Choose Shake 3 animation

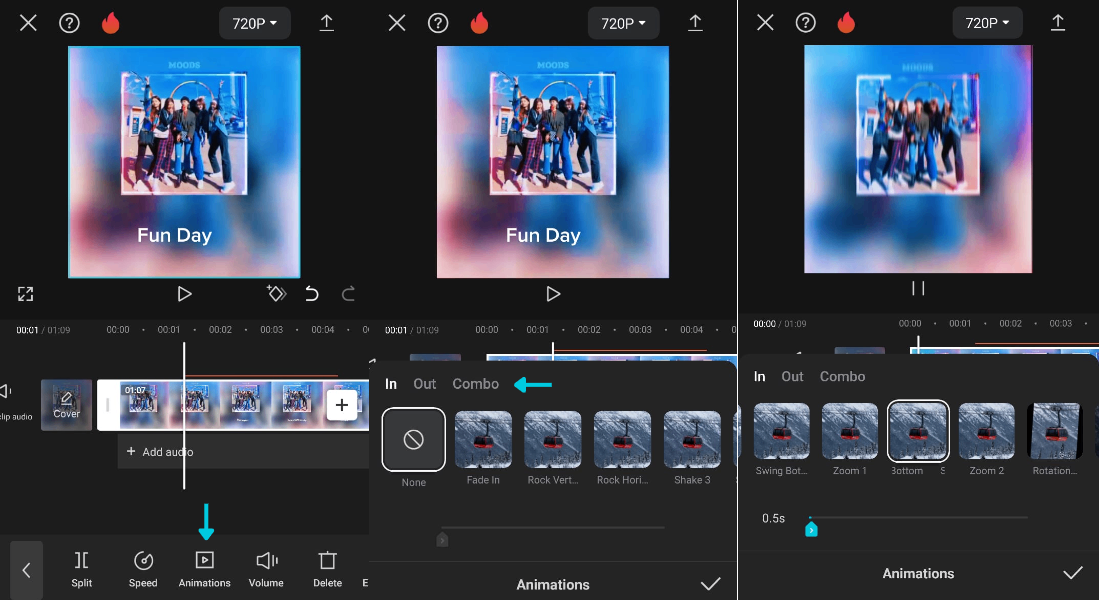692,439
